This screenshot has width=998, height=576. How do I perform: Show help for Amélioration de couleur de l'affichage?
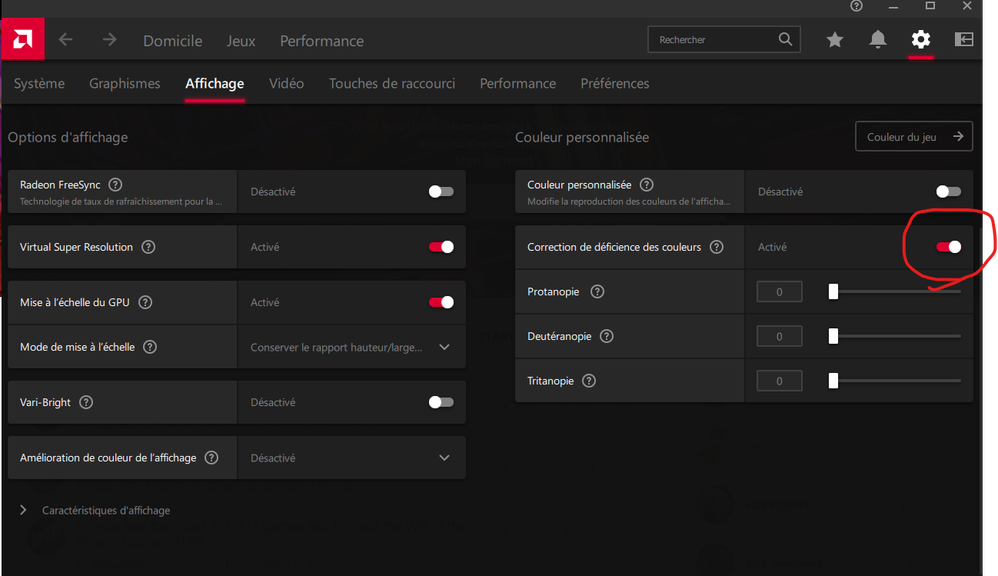coord(211,458)
